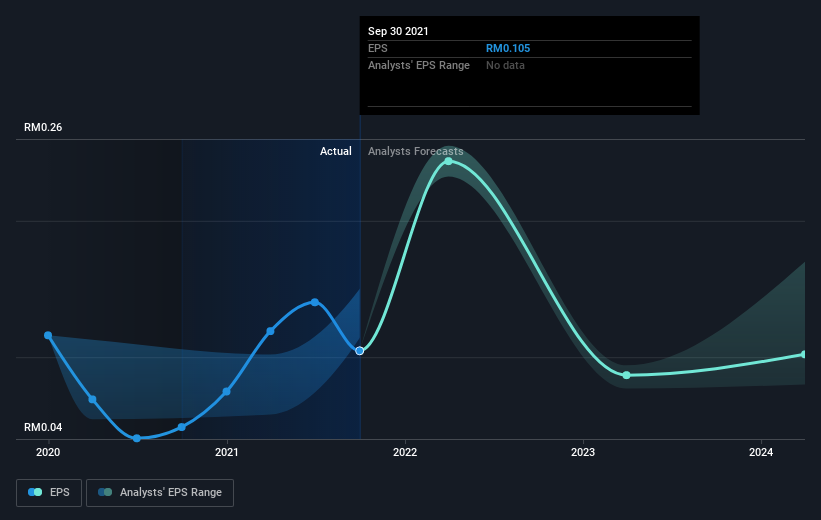Click the 2021 x-axis year label
821x520 pixels.
227,452
